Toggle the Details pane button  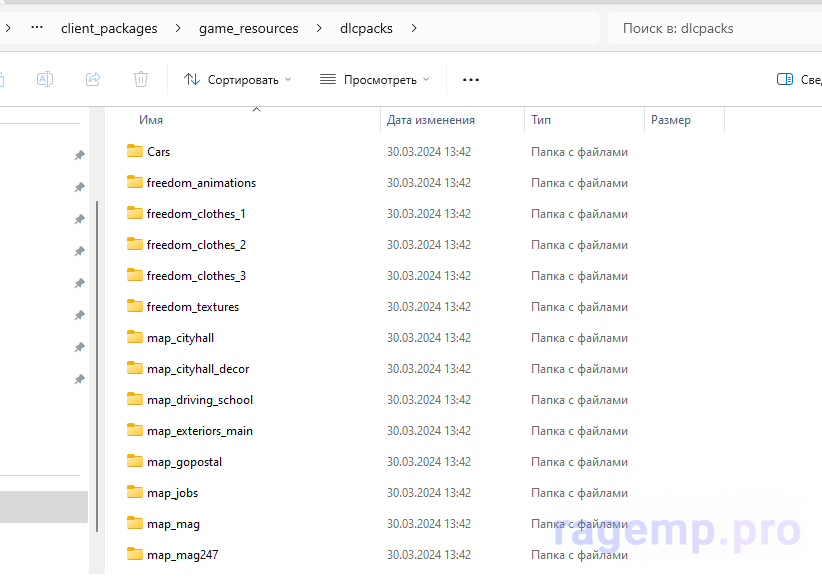click(x=797, y=79)
